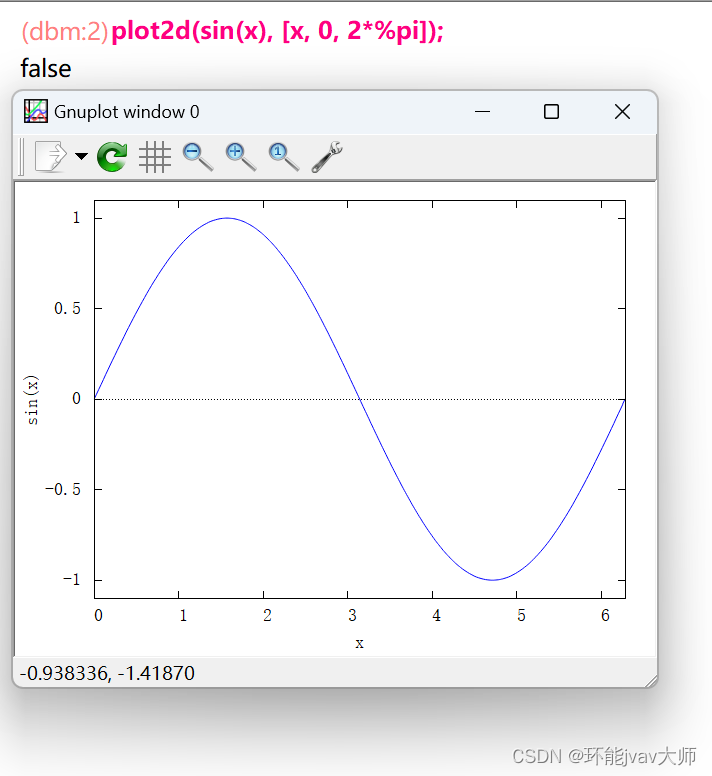This screenshot has height=776, width=712.
Task: Replot the graph with green refresh icon
Action: pos(112,157)
